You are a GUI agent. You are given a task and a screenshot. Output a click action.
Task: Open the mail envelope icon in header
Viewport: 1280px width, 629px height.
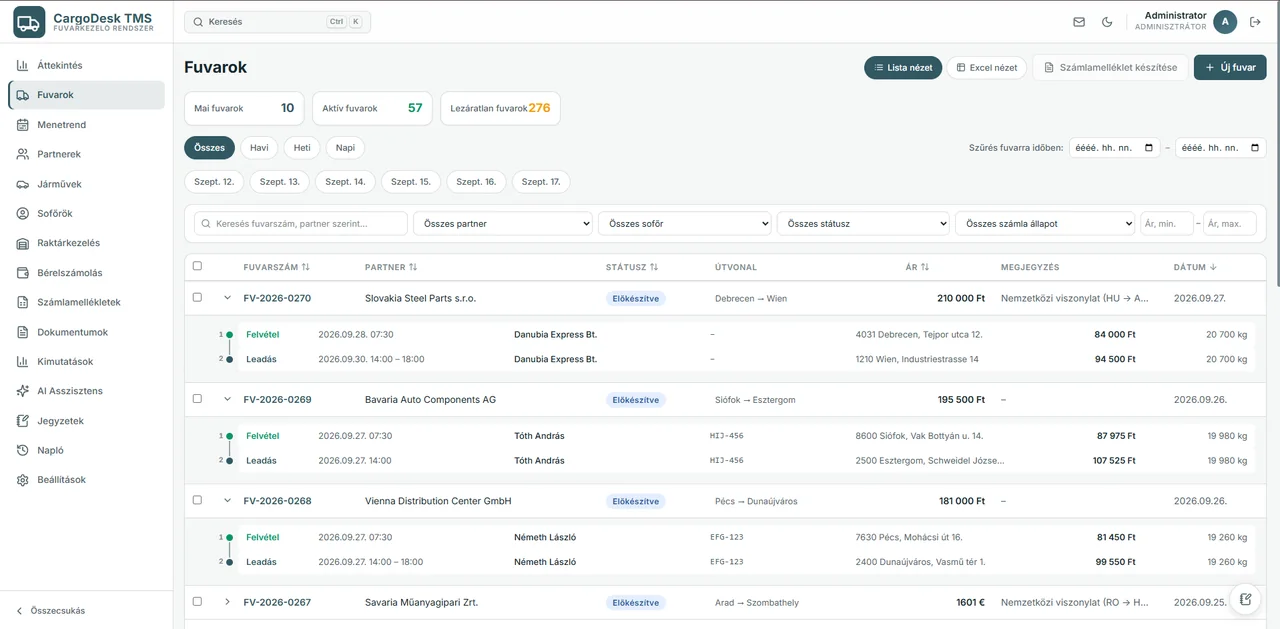(x=1079, y=22)
